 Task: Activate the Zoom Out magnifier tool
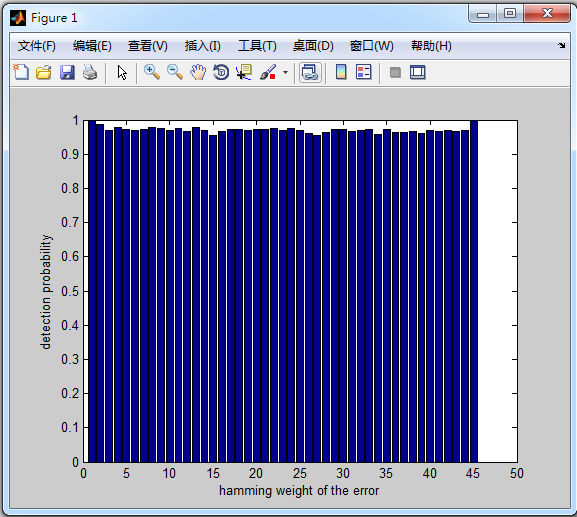(175, 72)
